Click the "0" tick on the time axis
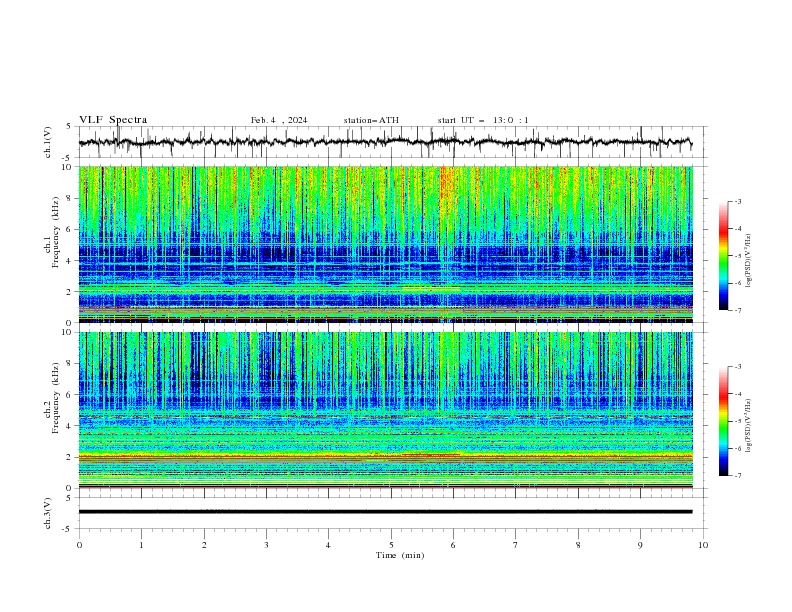Viewport: 792px width, 612px height. 79,545
